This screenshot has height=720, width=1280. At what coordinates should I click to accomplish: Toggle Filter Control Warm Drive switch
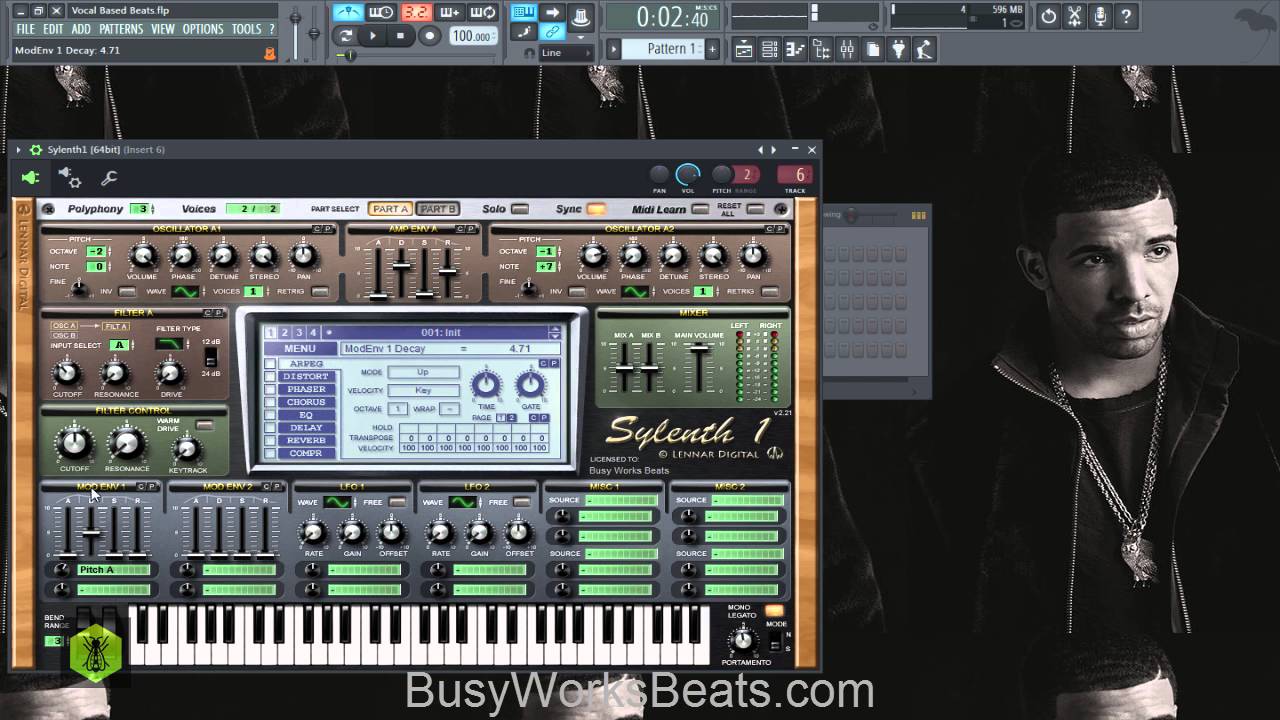click(x=205, y=426)
